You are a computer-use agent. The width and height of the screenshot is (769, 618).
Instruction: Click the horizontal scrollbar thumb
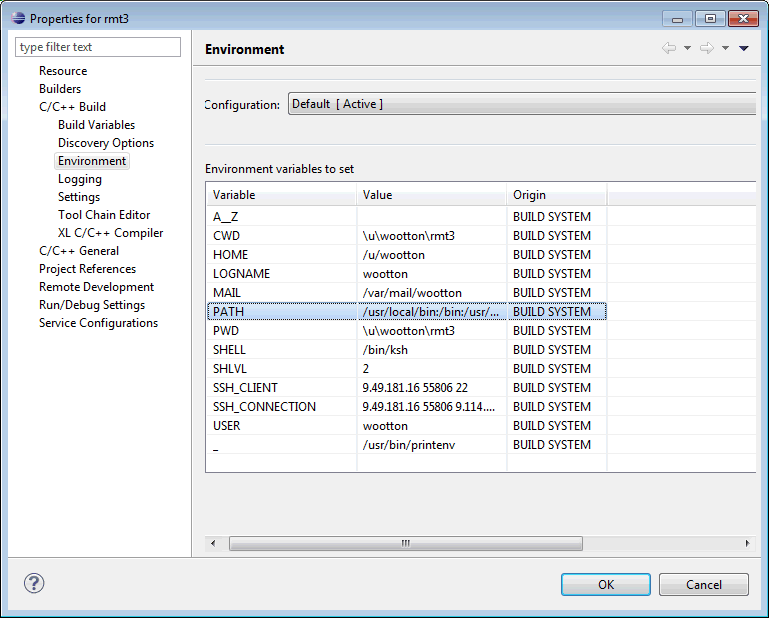click(x=405, y=544)
